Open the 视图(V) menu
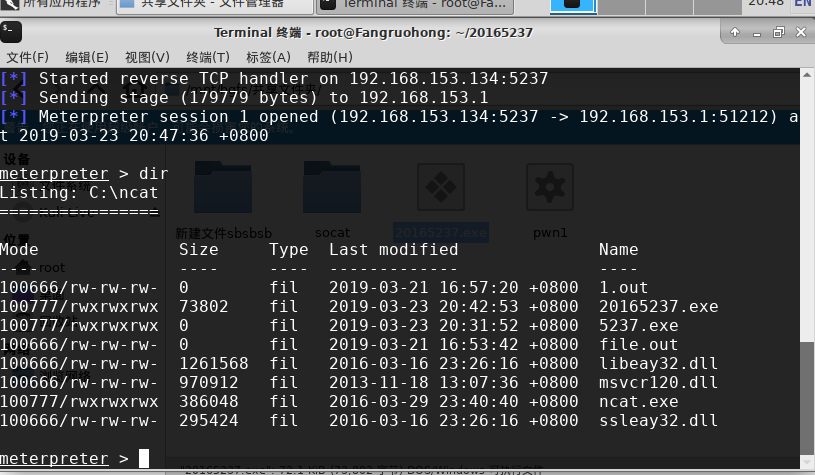The height and width of the screenshot is (475, 815). point(147,57)
